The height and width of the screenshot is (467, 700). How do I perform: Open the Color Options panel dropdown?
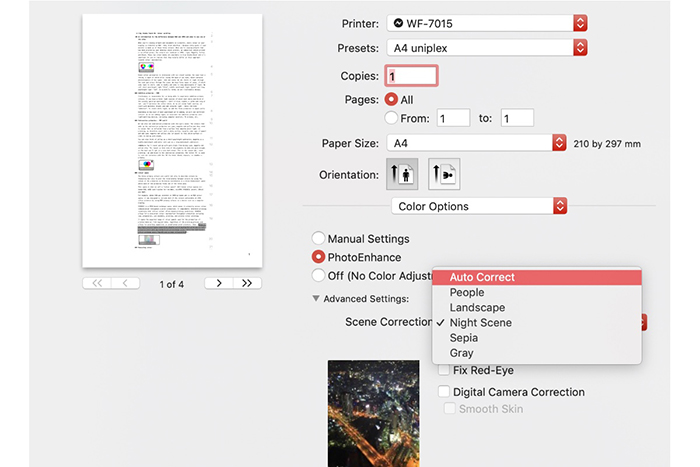pos(478,206)
